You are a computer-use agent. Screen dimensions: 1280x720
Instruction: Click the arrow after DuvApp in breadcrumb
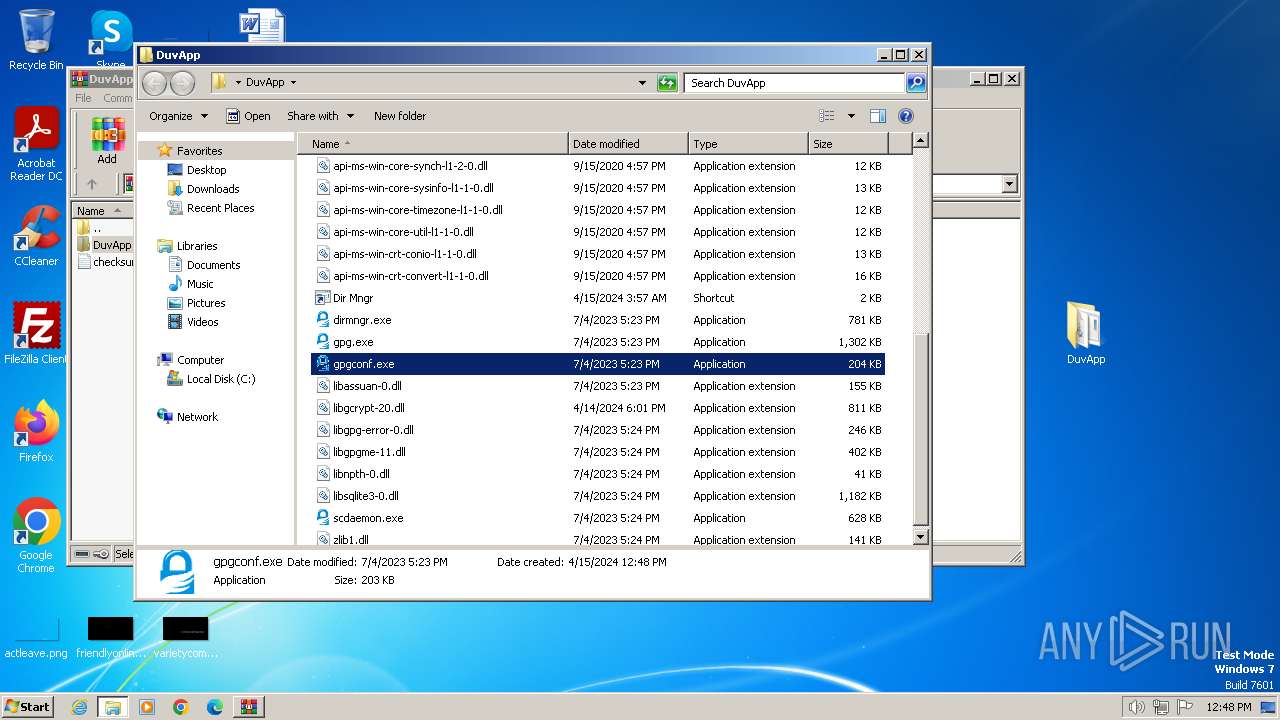(x=294, y=83)
